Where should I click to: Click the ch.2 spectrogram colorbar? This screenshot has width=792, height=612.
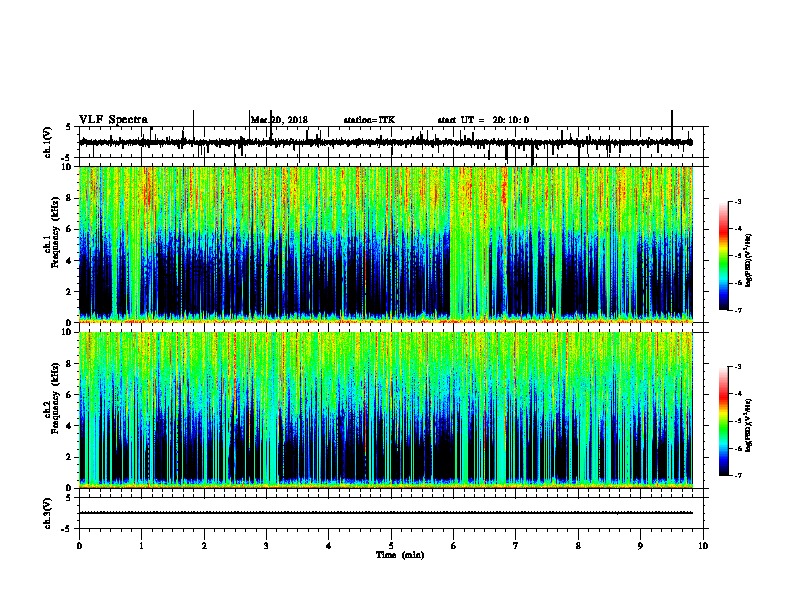coord(724,421)
